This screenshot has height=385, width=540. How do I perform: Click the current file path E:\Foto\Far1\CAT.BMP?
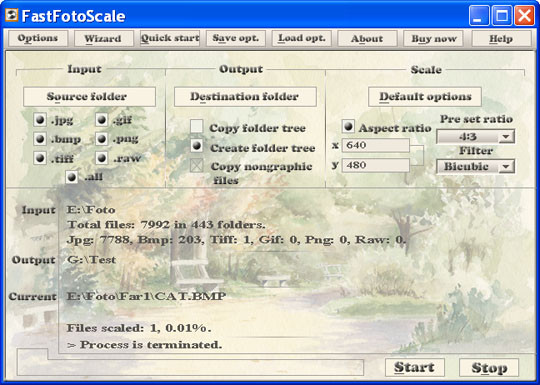(x=146, y=296)
